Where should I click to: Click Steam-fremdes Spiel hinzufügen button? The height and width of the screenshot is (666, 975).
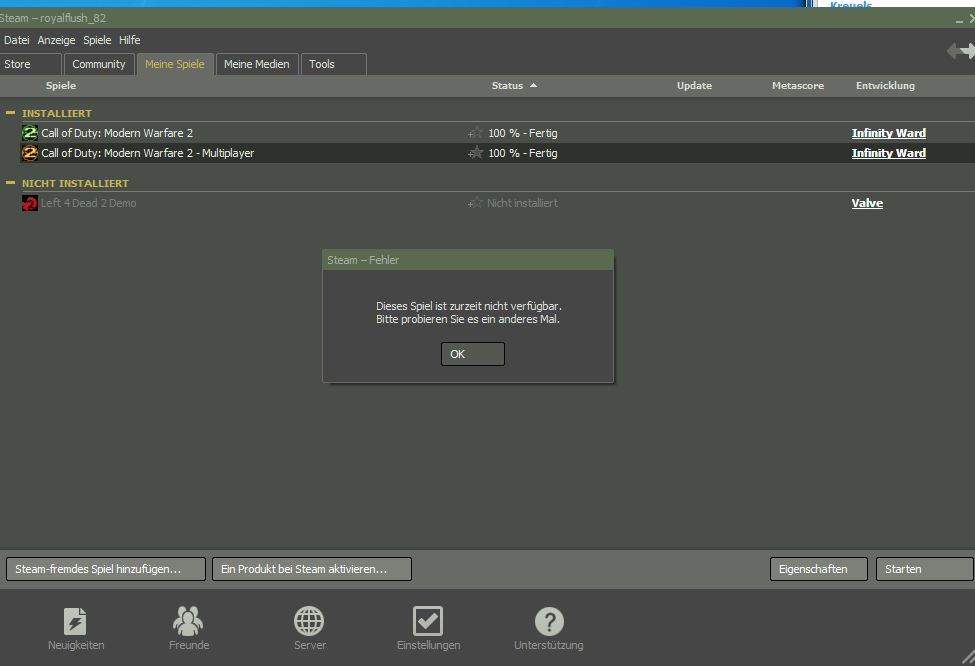[x=106, y=569]
